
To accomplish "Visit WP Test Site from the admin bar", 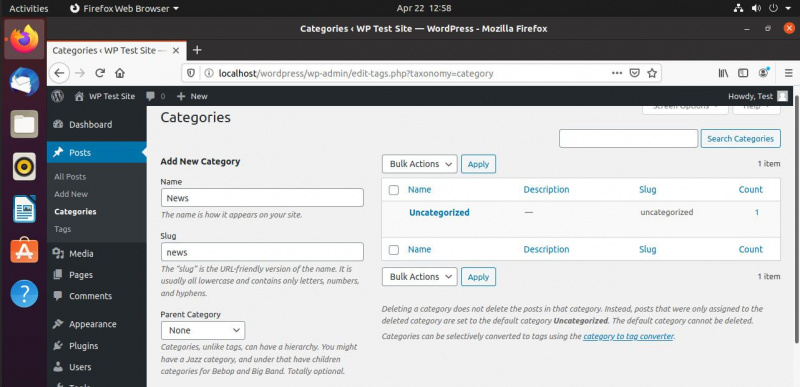I will (x=105, y=96).
